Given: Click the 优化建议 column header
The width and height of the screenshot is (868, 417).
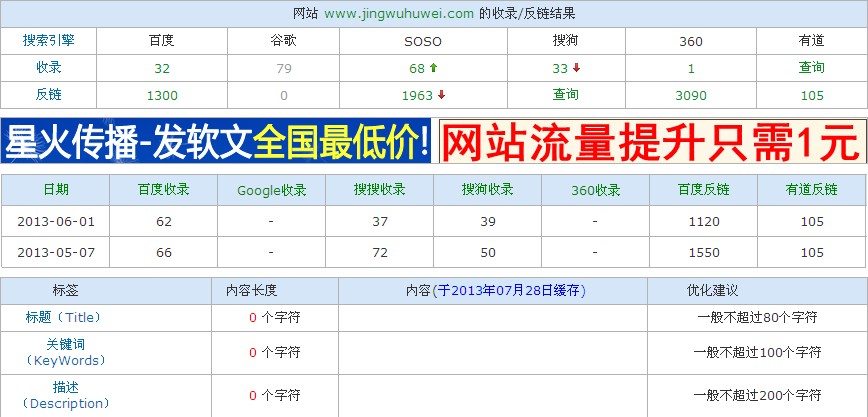Looking at the screenshot, I should (712, 291).
